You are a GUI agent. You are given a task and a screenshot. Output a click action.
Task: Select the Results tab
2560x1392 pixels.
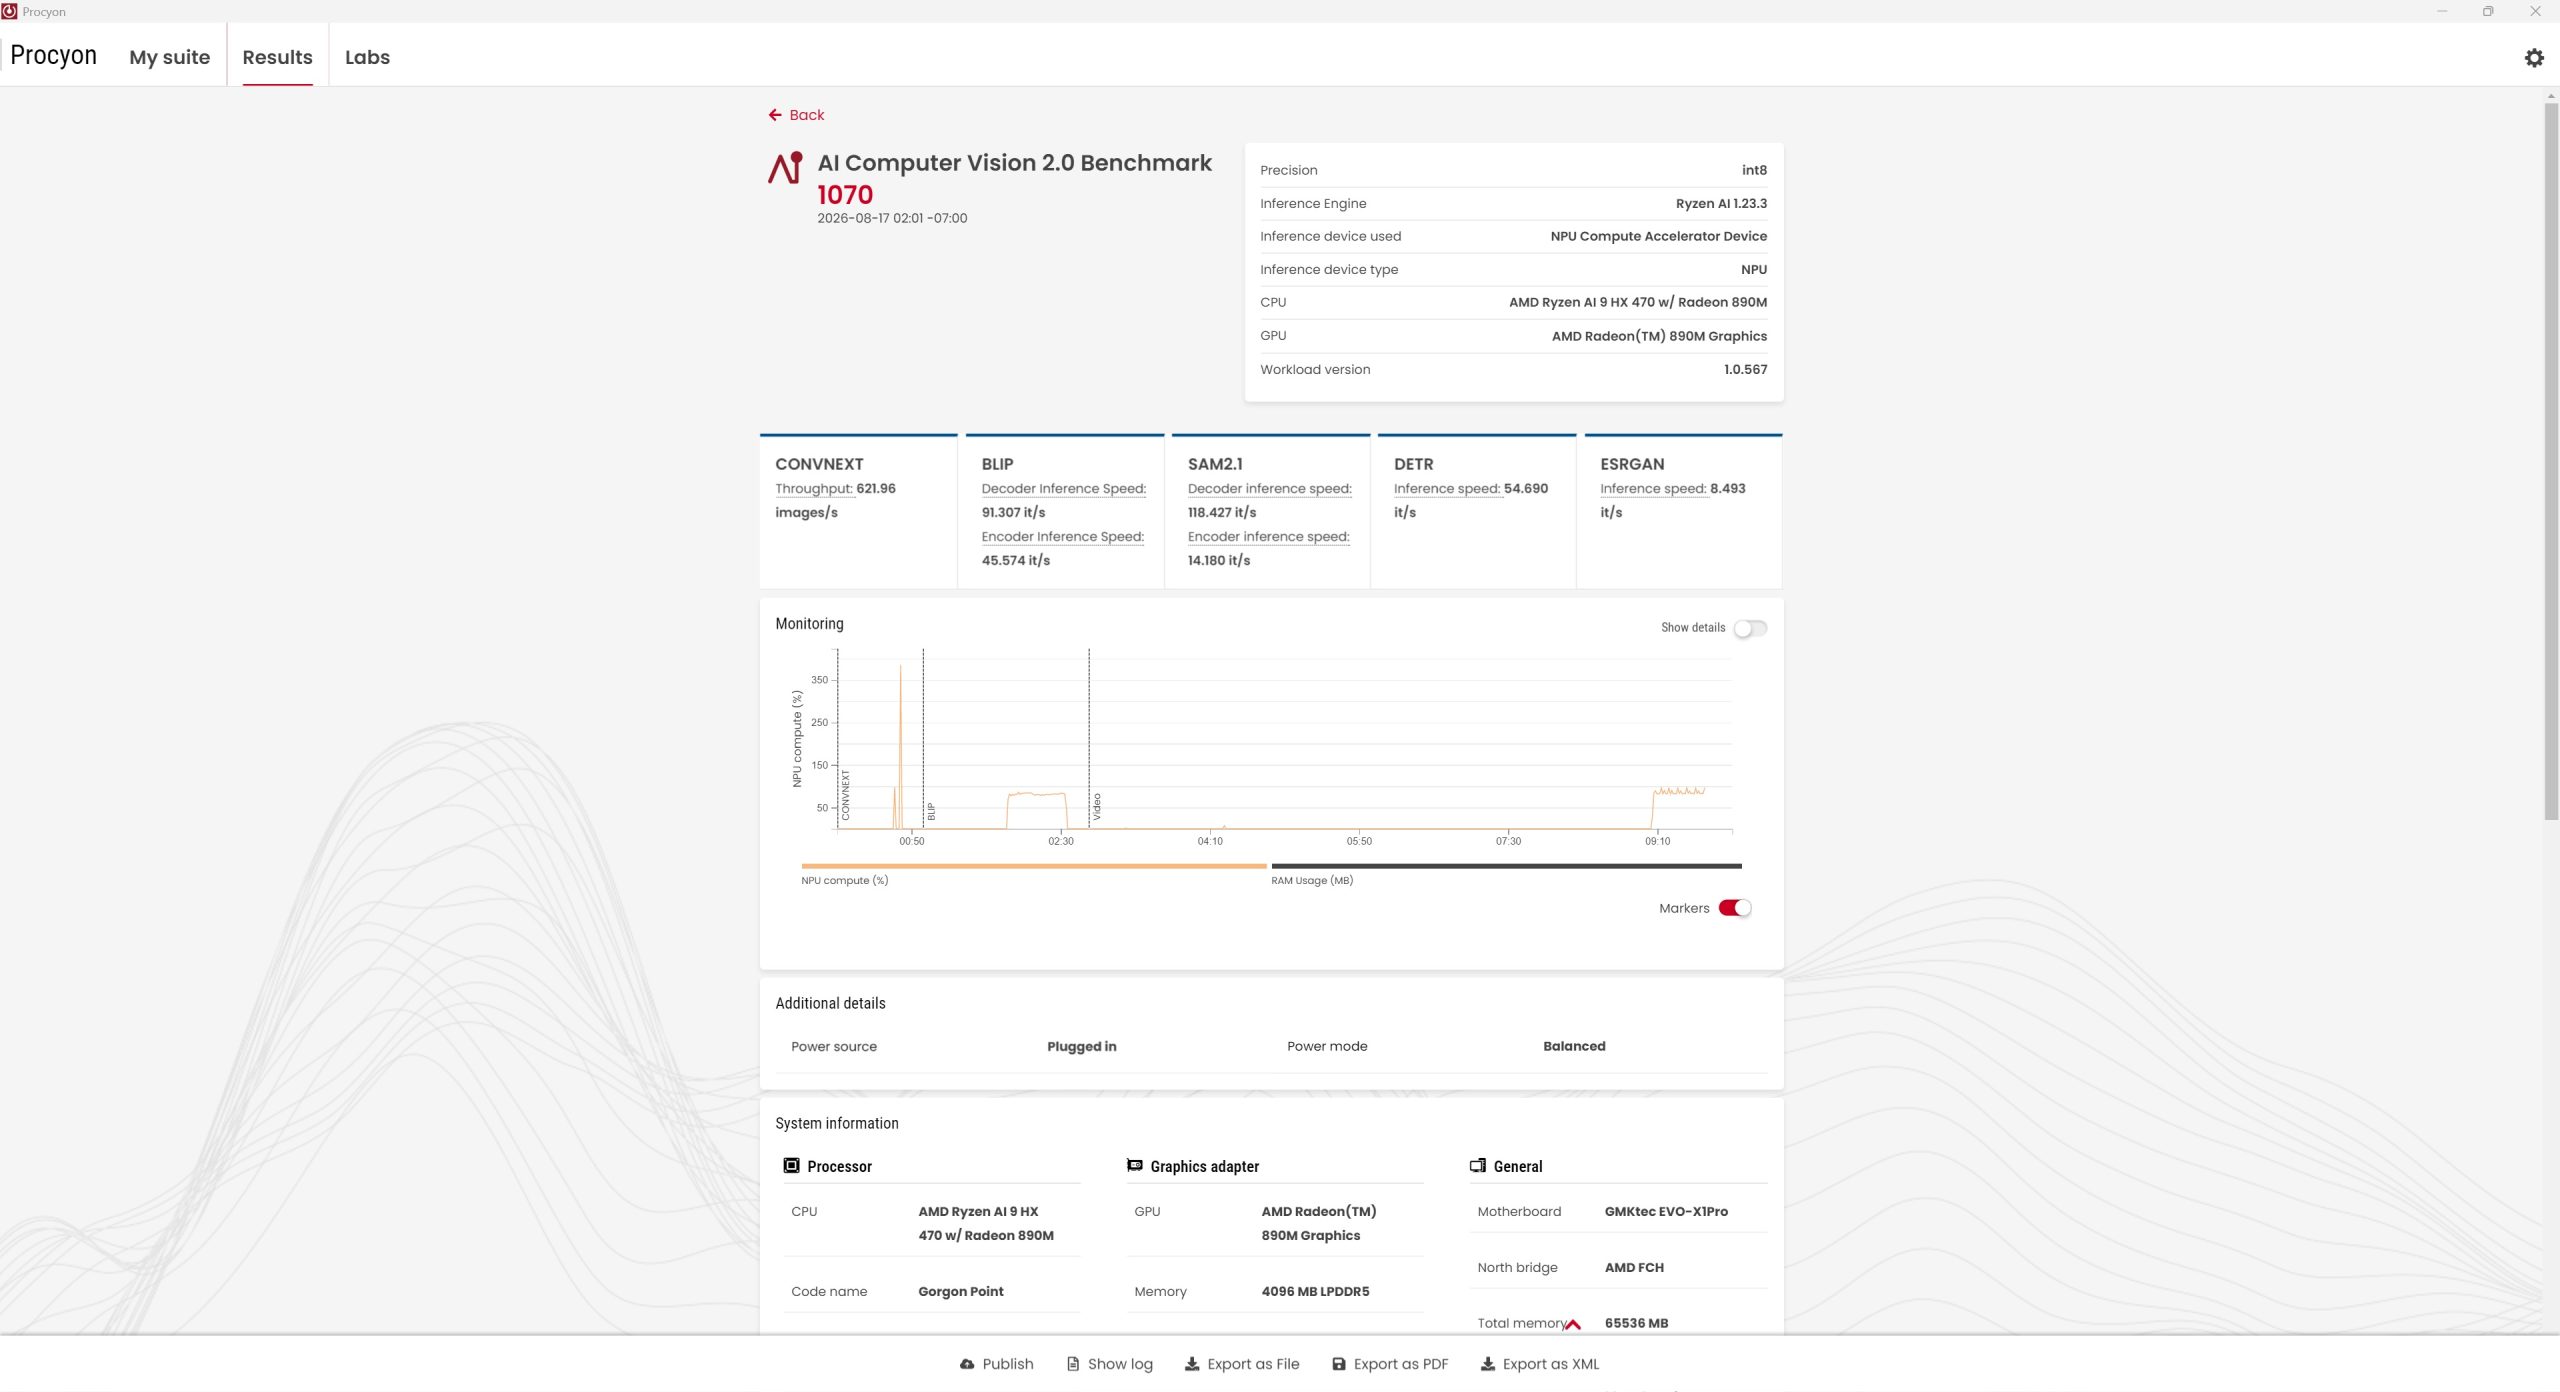coord(278,57)
